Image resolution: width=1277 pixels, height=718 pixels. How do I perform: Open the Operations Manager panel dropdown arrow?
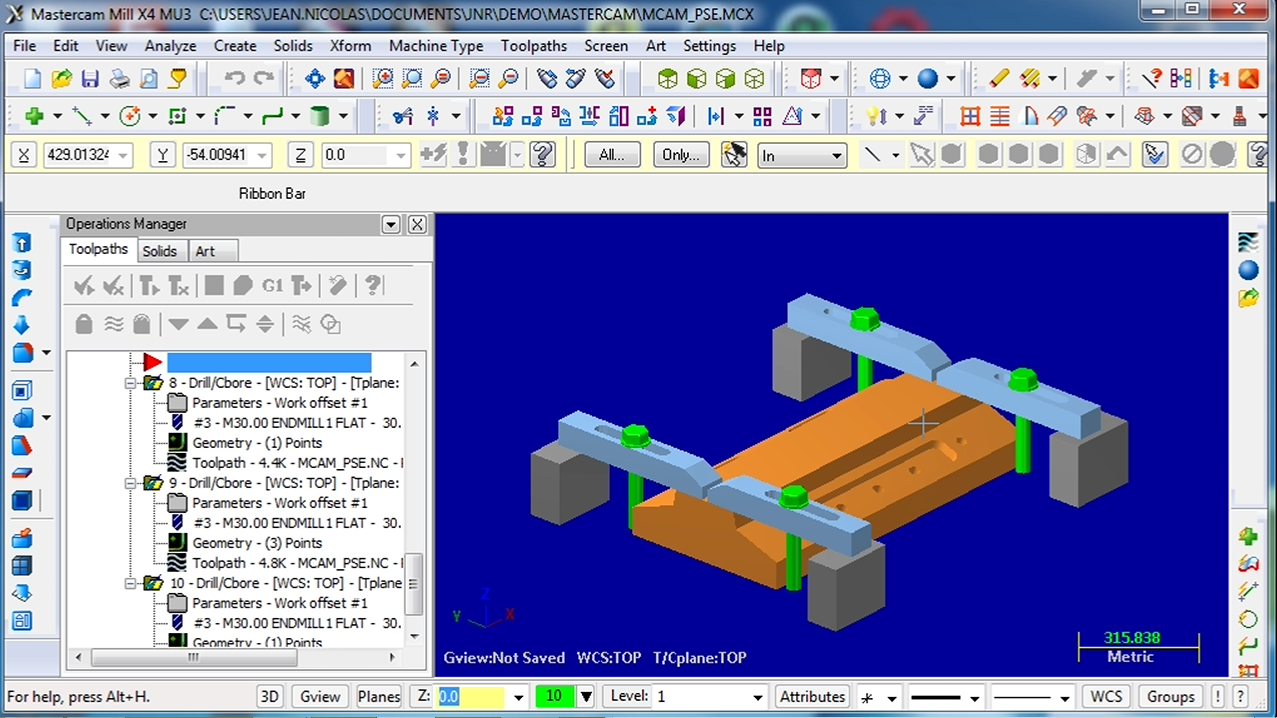pyautogui.click(x=391, y=224)
